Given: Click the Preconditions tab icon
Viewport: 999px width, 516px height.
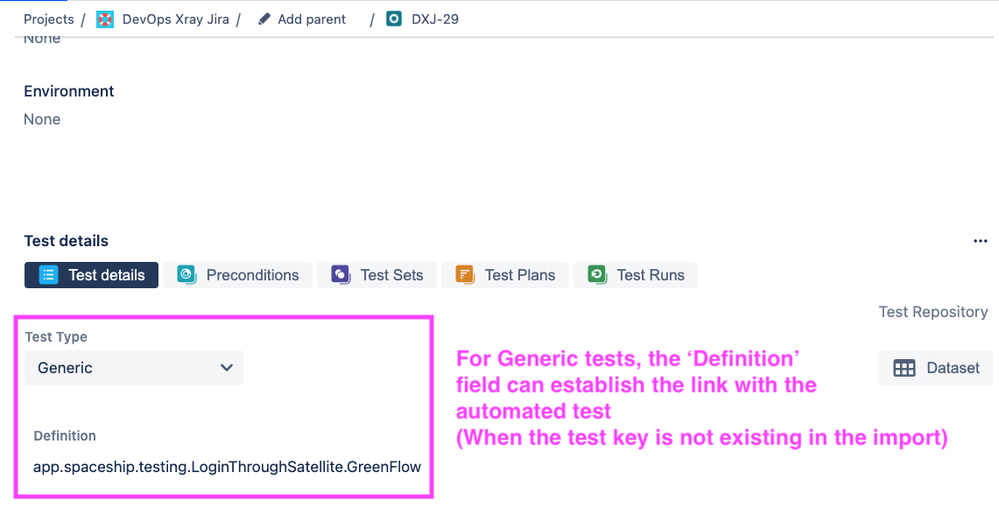Looking at the screenshot, I should pyautogui.click(x=187, y=275).
